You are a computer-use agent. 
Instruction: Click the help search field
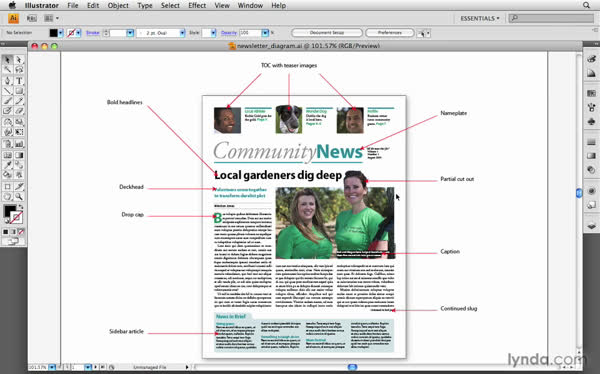click(x=551, y=18)
